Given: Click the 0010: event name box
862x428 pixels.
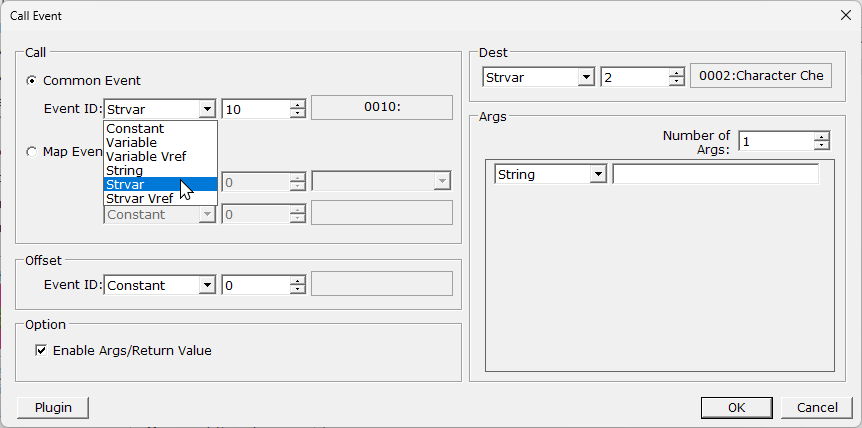Looking at the screenshot, I should (x=382, y=107).
